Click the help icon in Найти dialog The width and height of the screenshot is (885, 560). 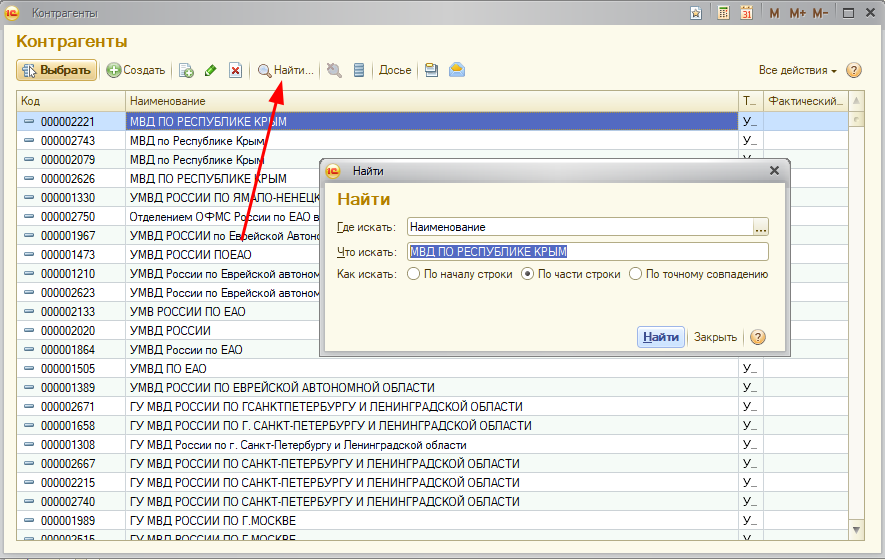tap(758, 337)
